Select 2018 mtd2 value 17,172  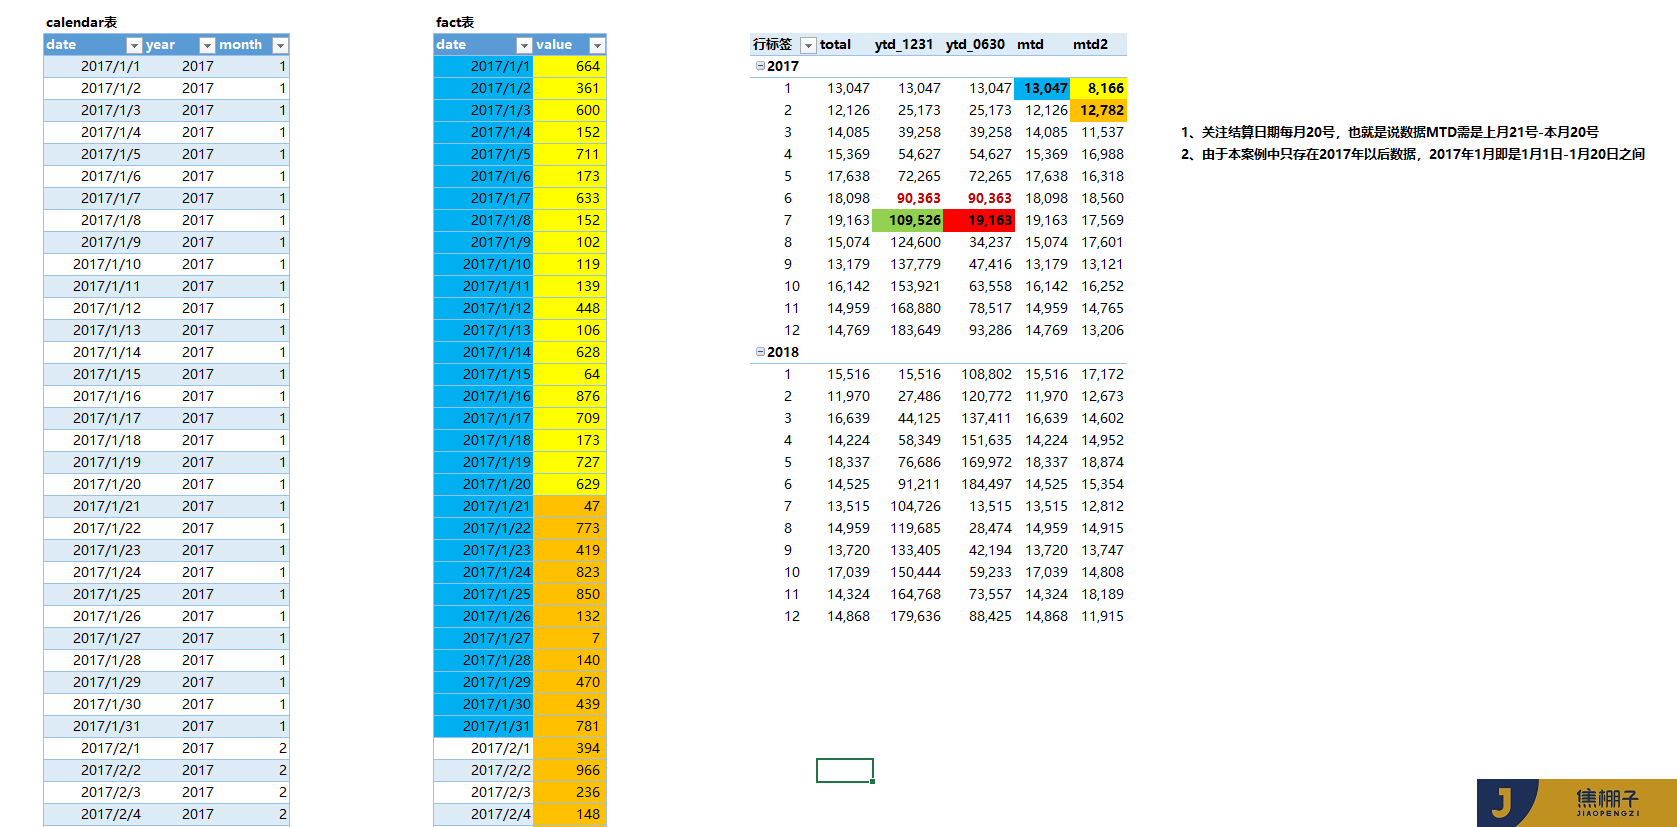1102,374
